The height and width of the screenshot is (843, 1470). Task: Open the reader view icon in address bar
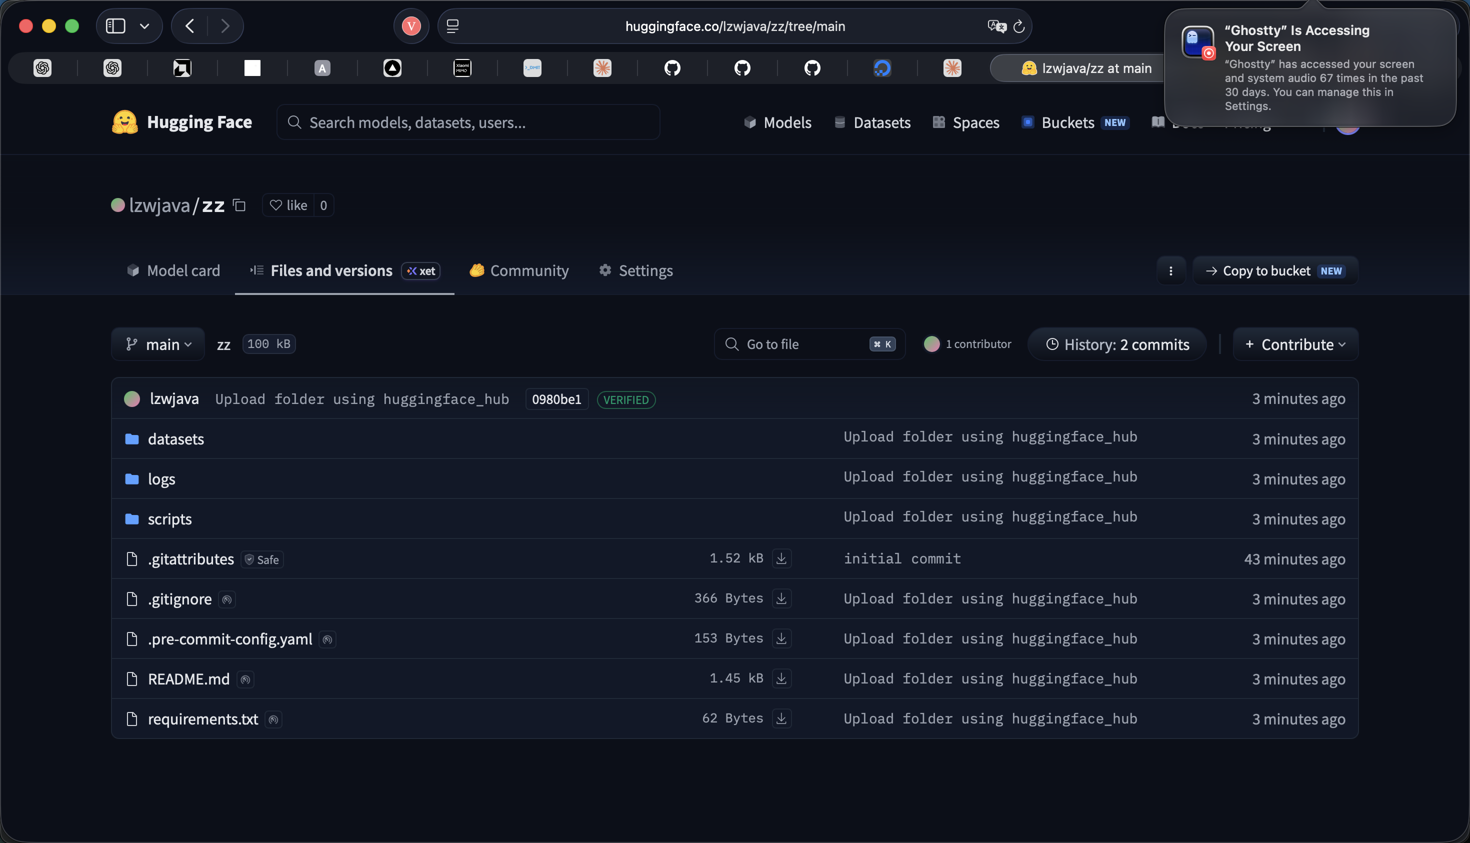tap(453, 26)
